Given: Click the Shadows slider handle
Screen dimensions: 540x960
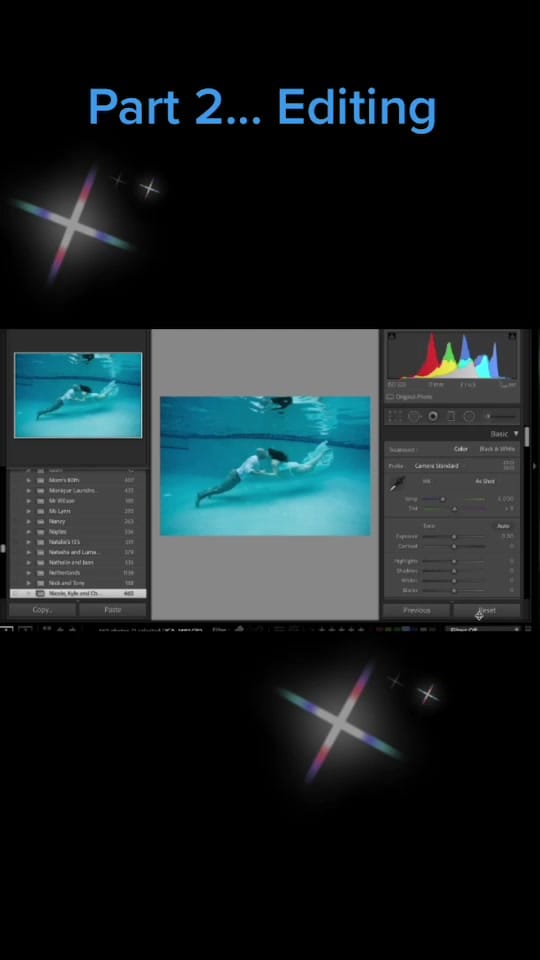Looking at the screenshot, I should pyautogui.click(x=454, y=571).
